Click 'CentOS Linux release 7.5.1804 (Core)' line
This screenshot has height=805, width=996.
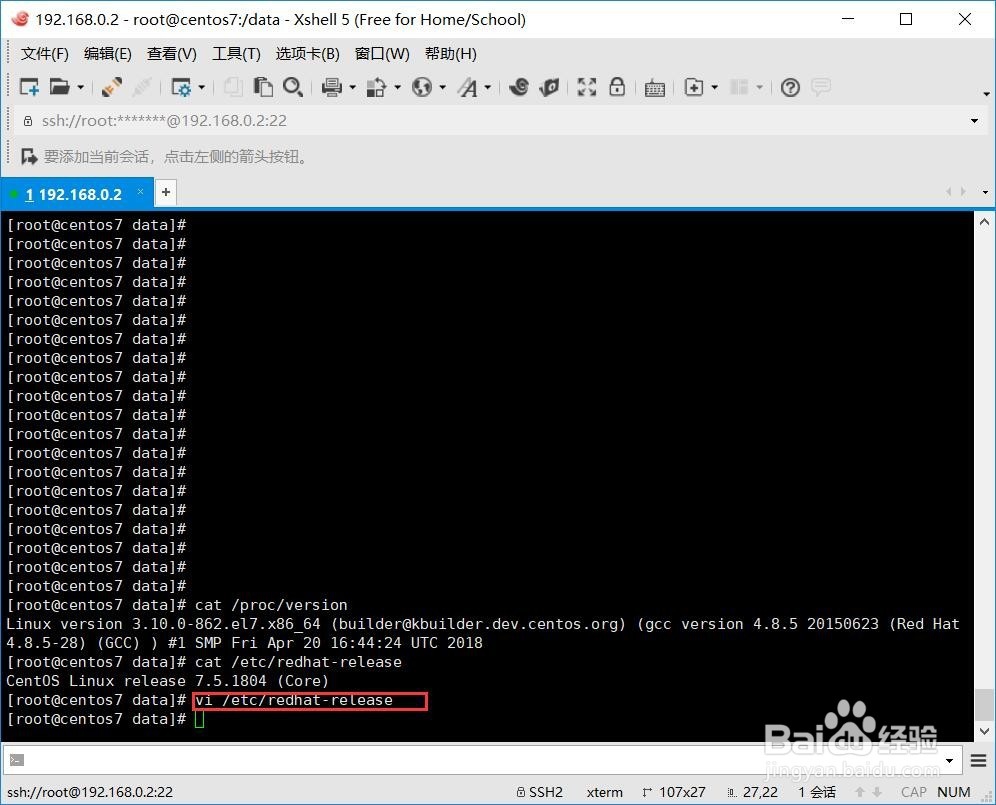click(168, 681)
